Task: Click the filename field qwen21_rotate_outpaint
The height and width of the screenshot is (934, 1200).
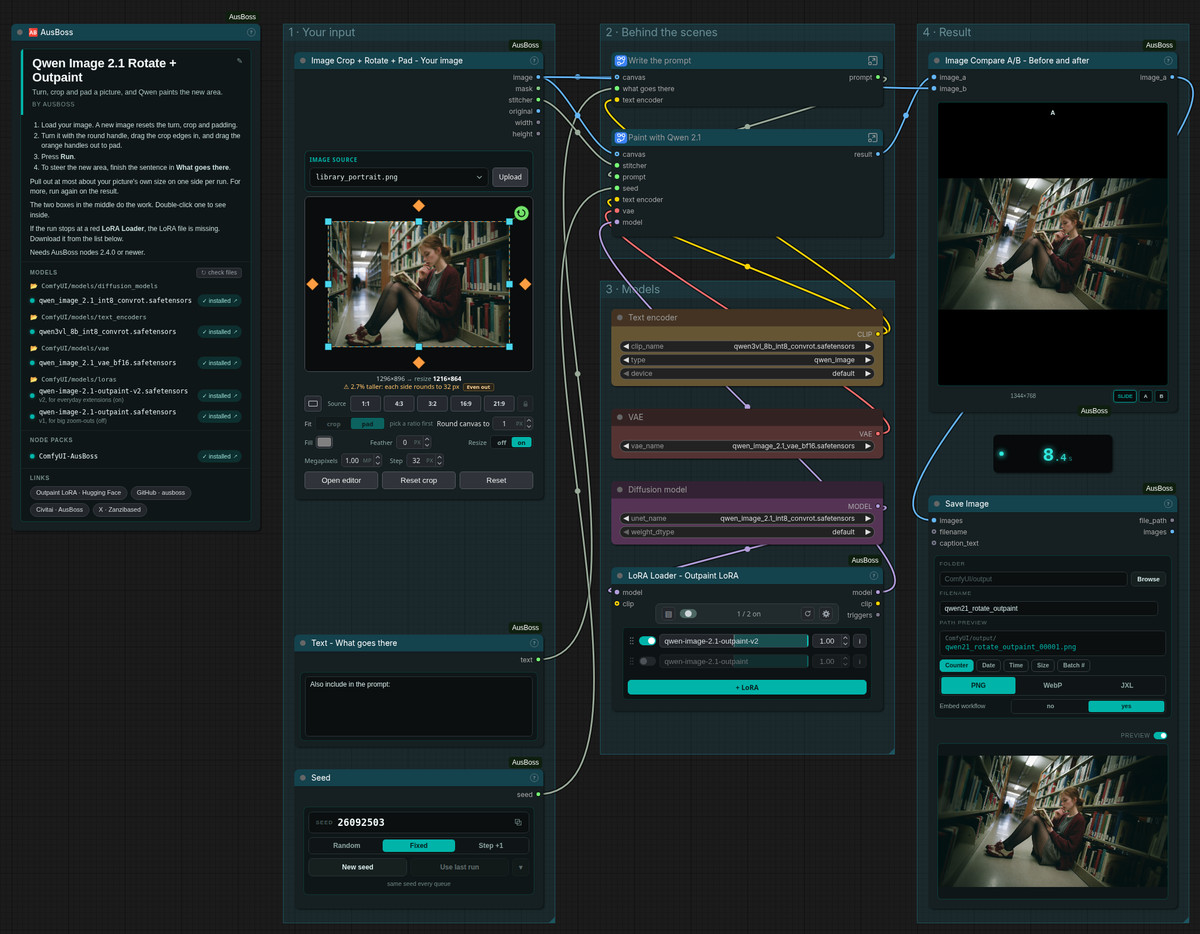Action: (1048, 608)
